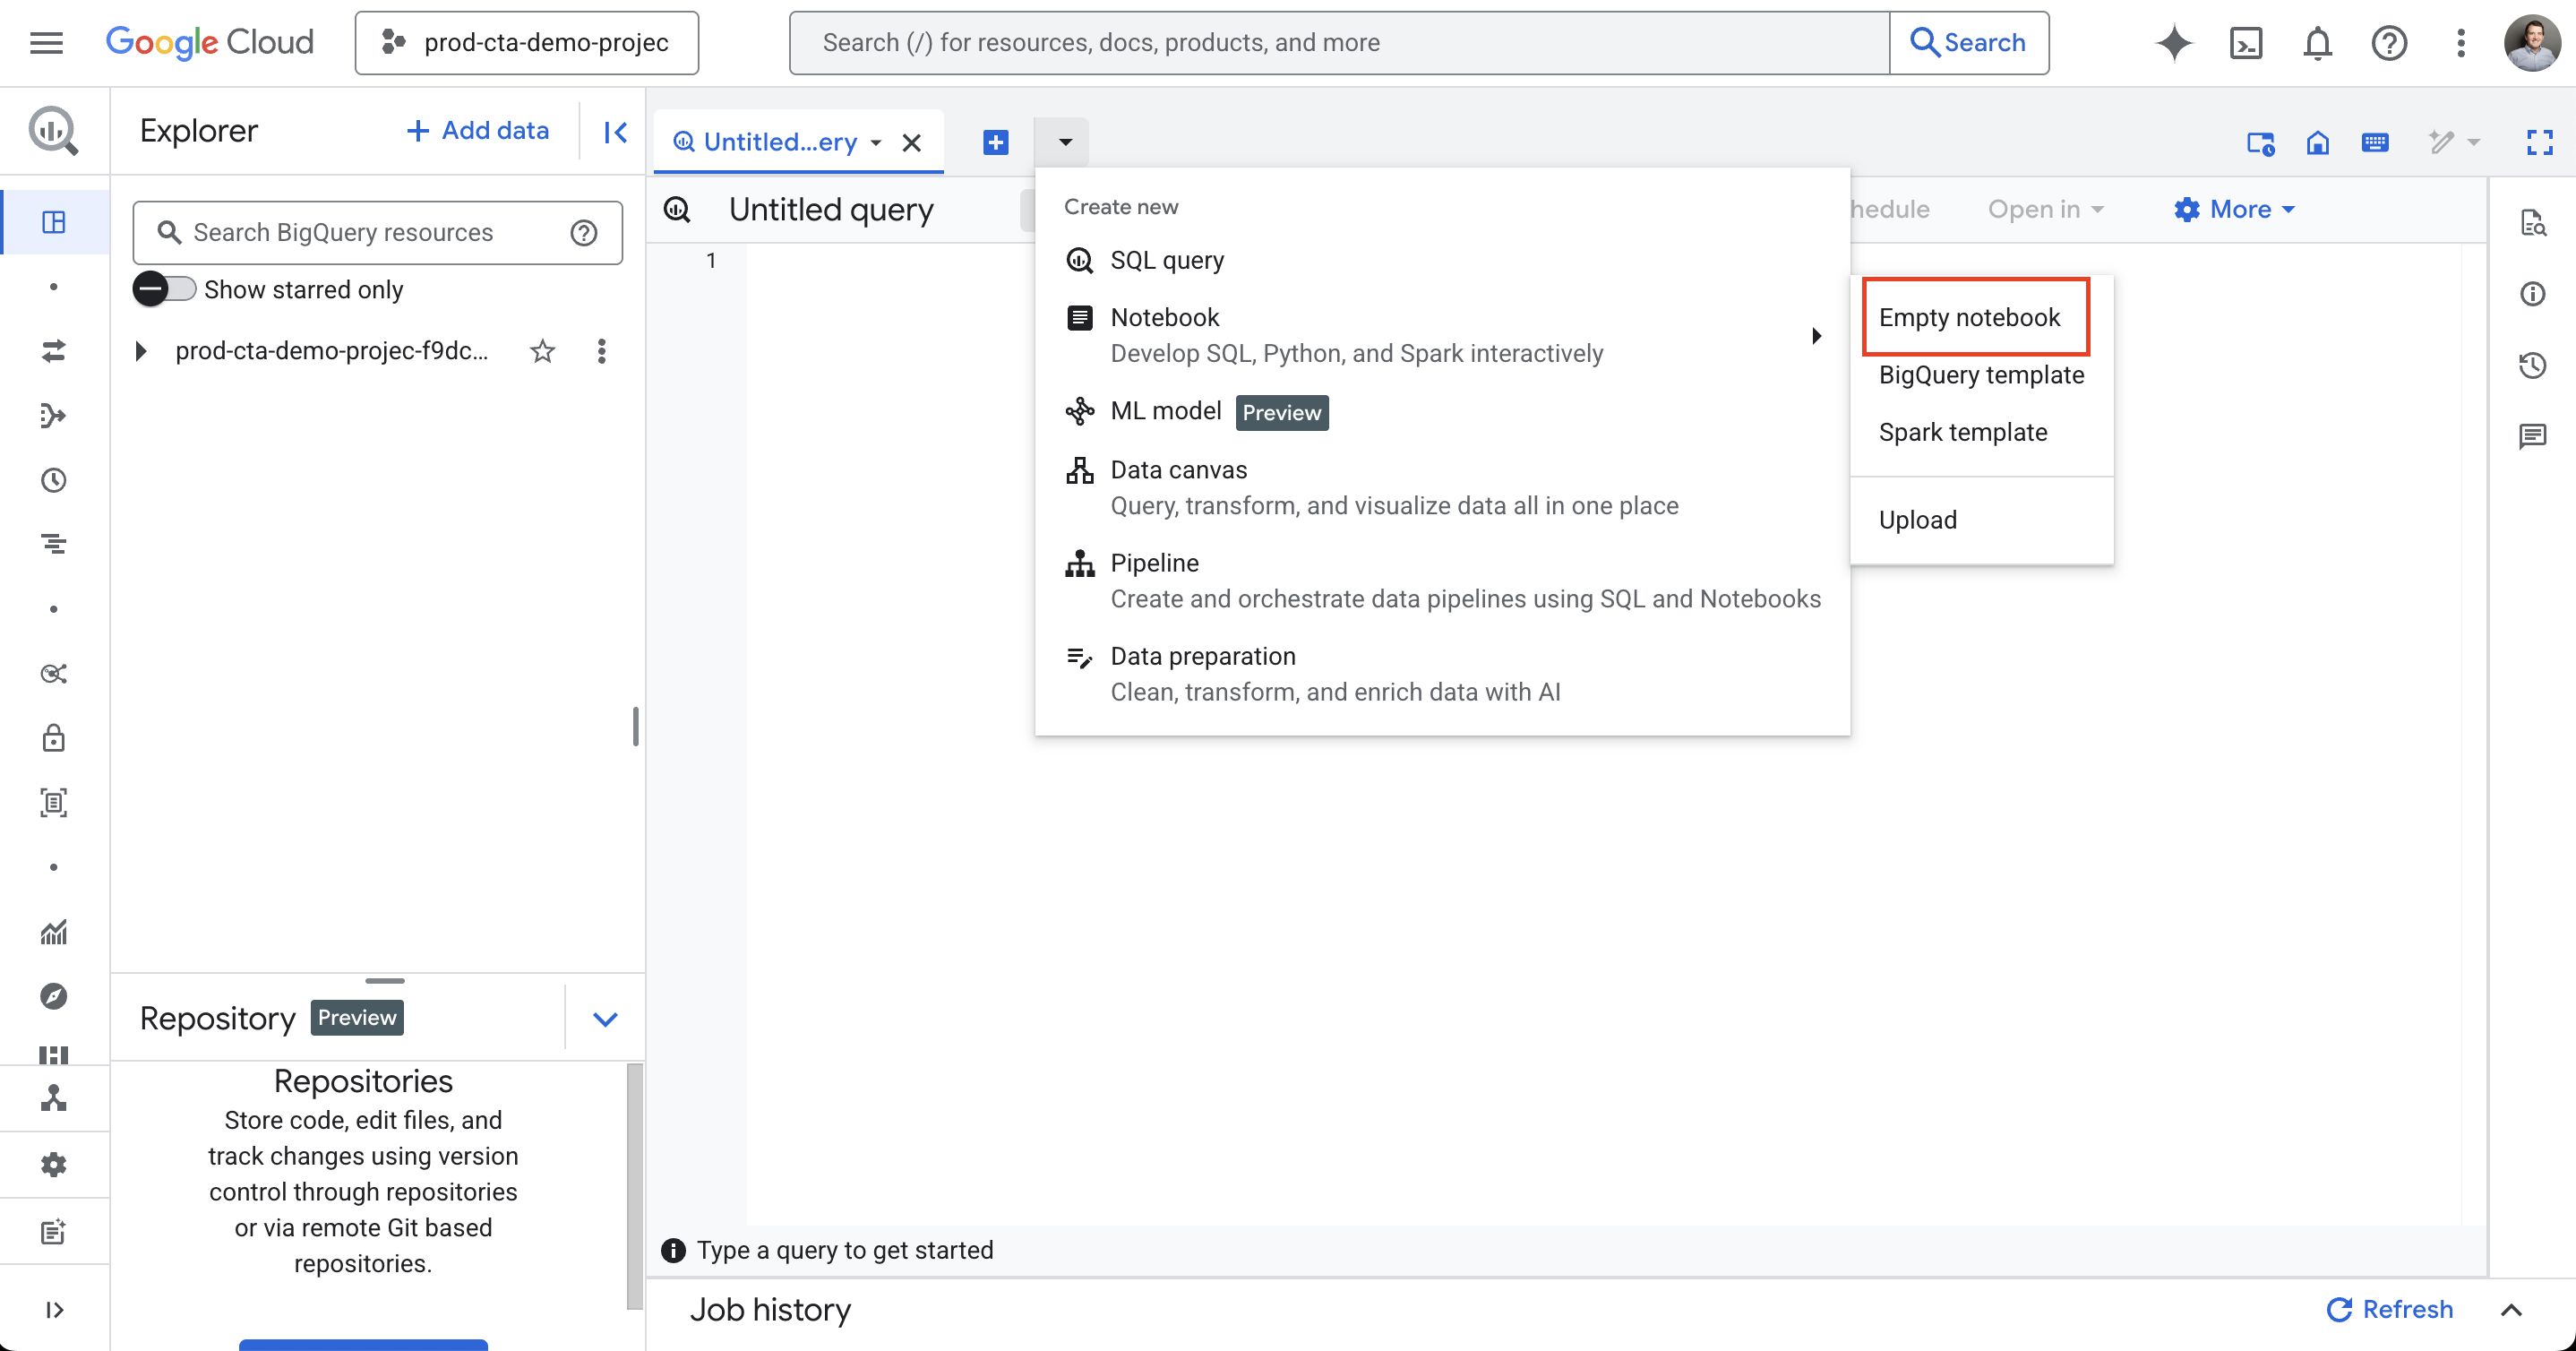Screen dimensions: 2576x1351
Task: Open the More dropdown menu
Action: tap(2234, 209)
